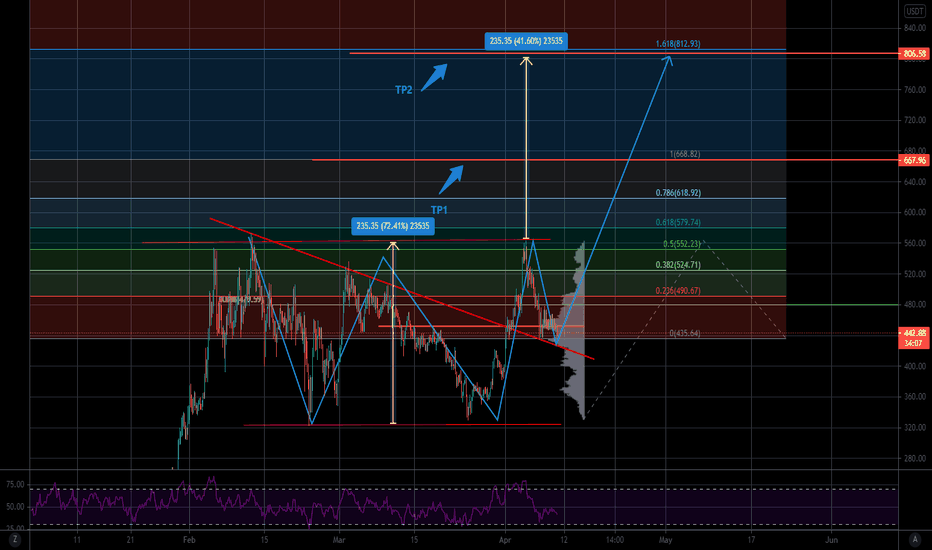Open the USDT currency selector
This screenshot has height=550, width=932.
pyautogui.click(x=914, y=11)
